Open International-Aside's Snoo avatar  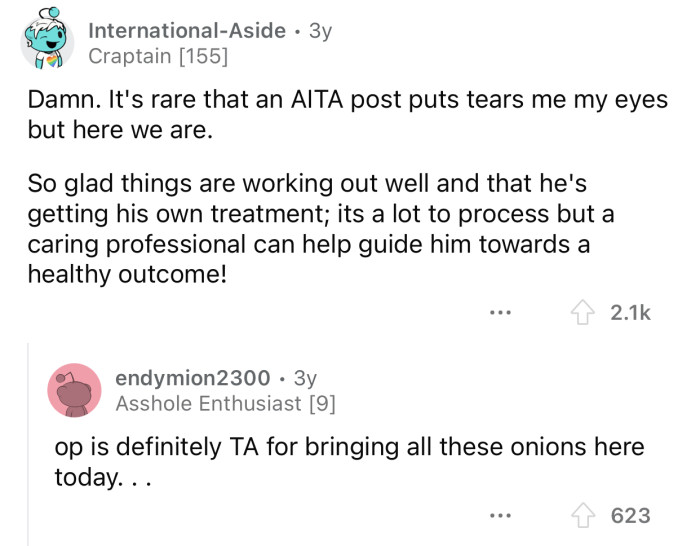(x=46, y=44)
